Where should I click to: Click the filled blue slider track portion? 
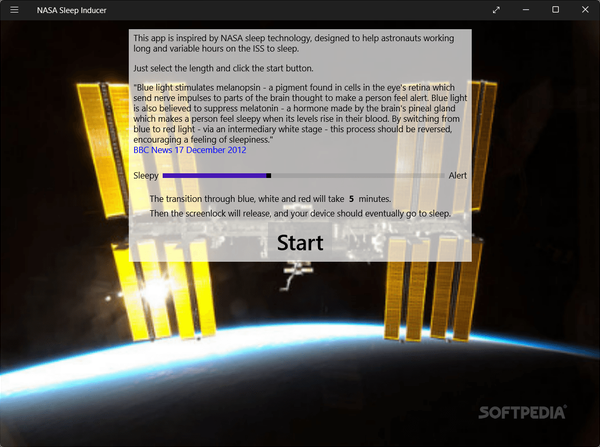point(214,176)
